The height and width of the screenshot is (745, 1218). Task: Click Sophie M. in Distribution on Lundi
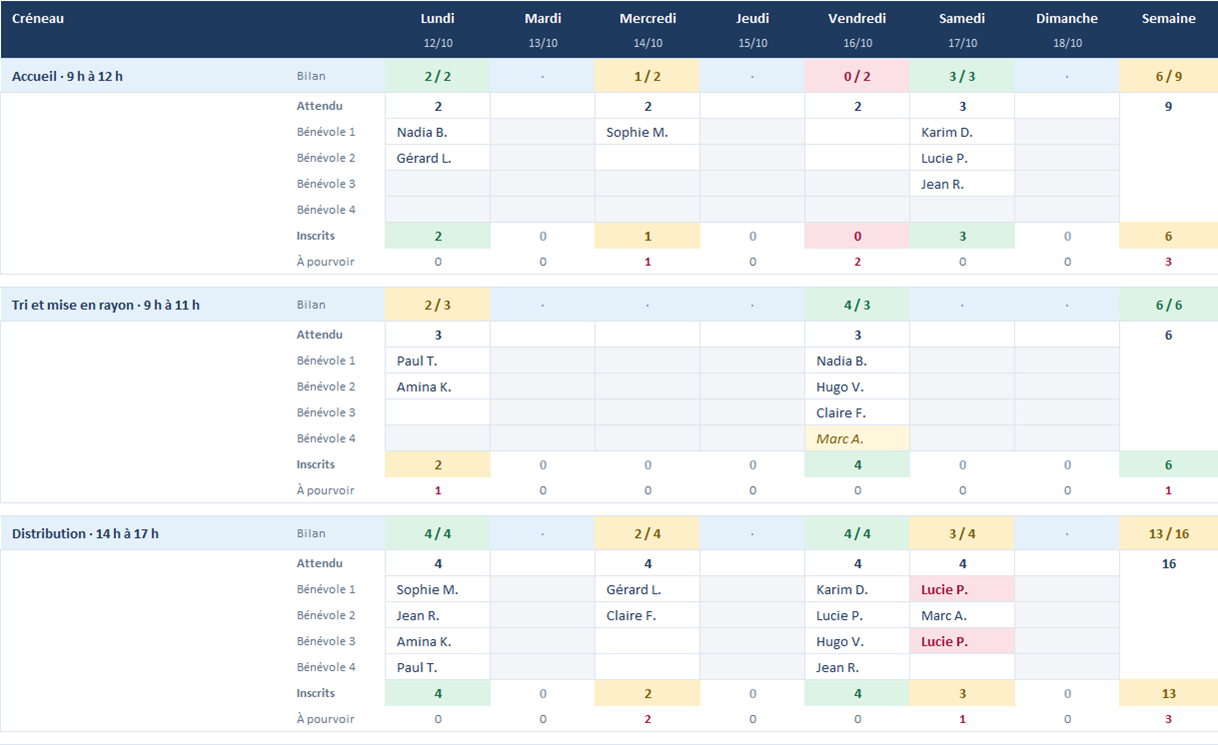[x=438, y=590]
